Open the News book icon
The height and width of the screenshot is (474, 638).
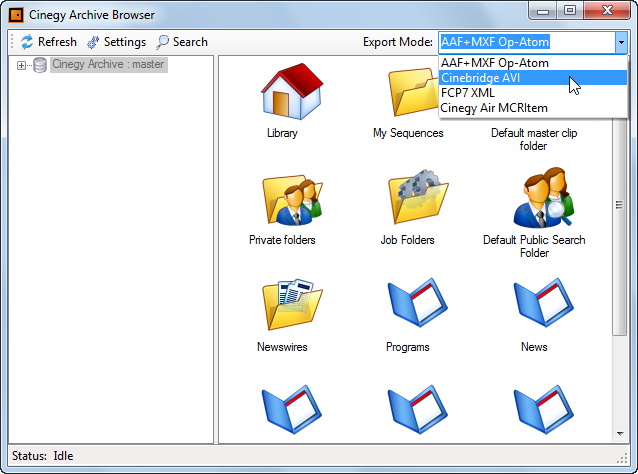click(544, 302)
